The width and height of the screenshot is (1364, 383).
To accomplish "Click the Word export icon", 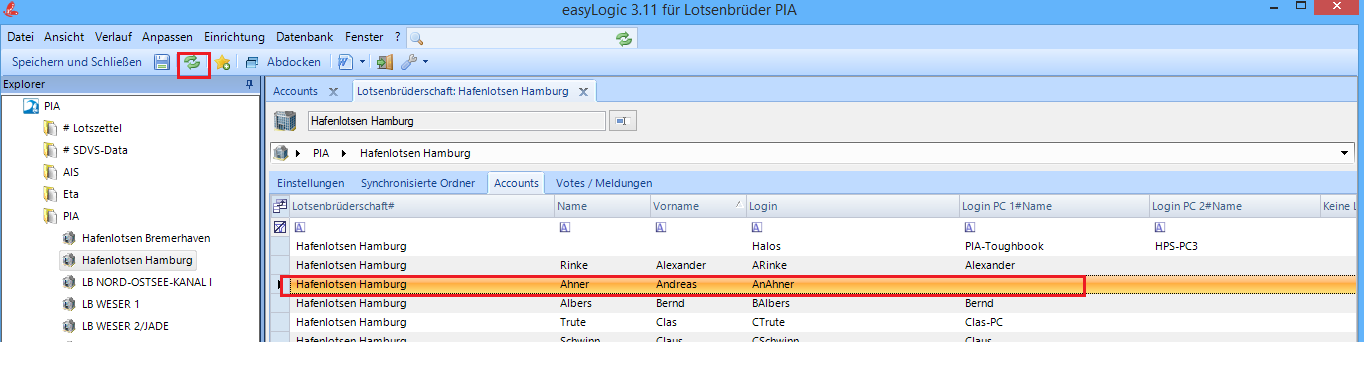I will (344, 62).
